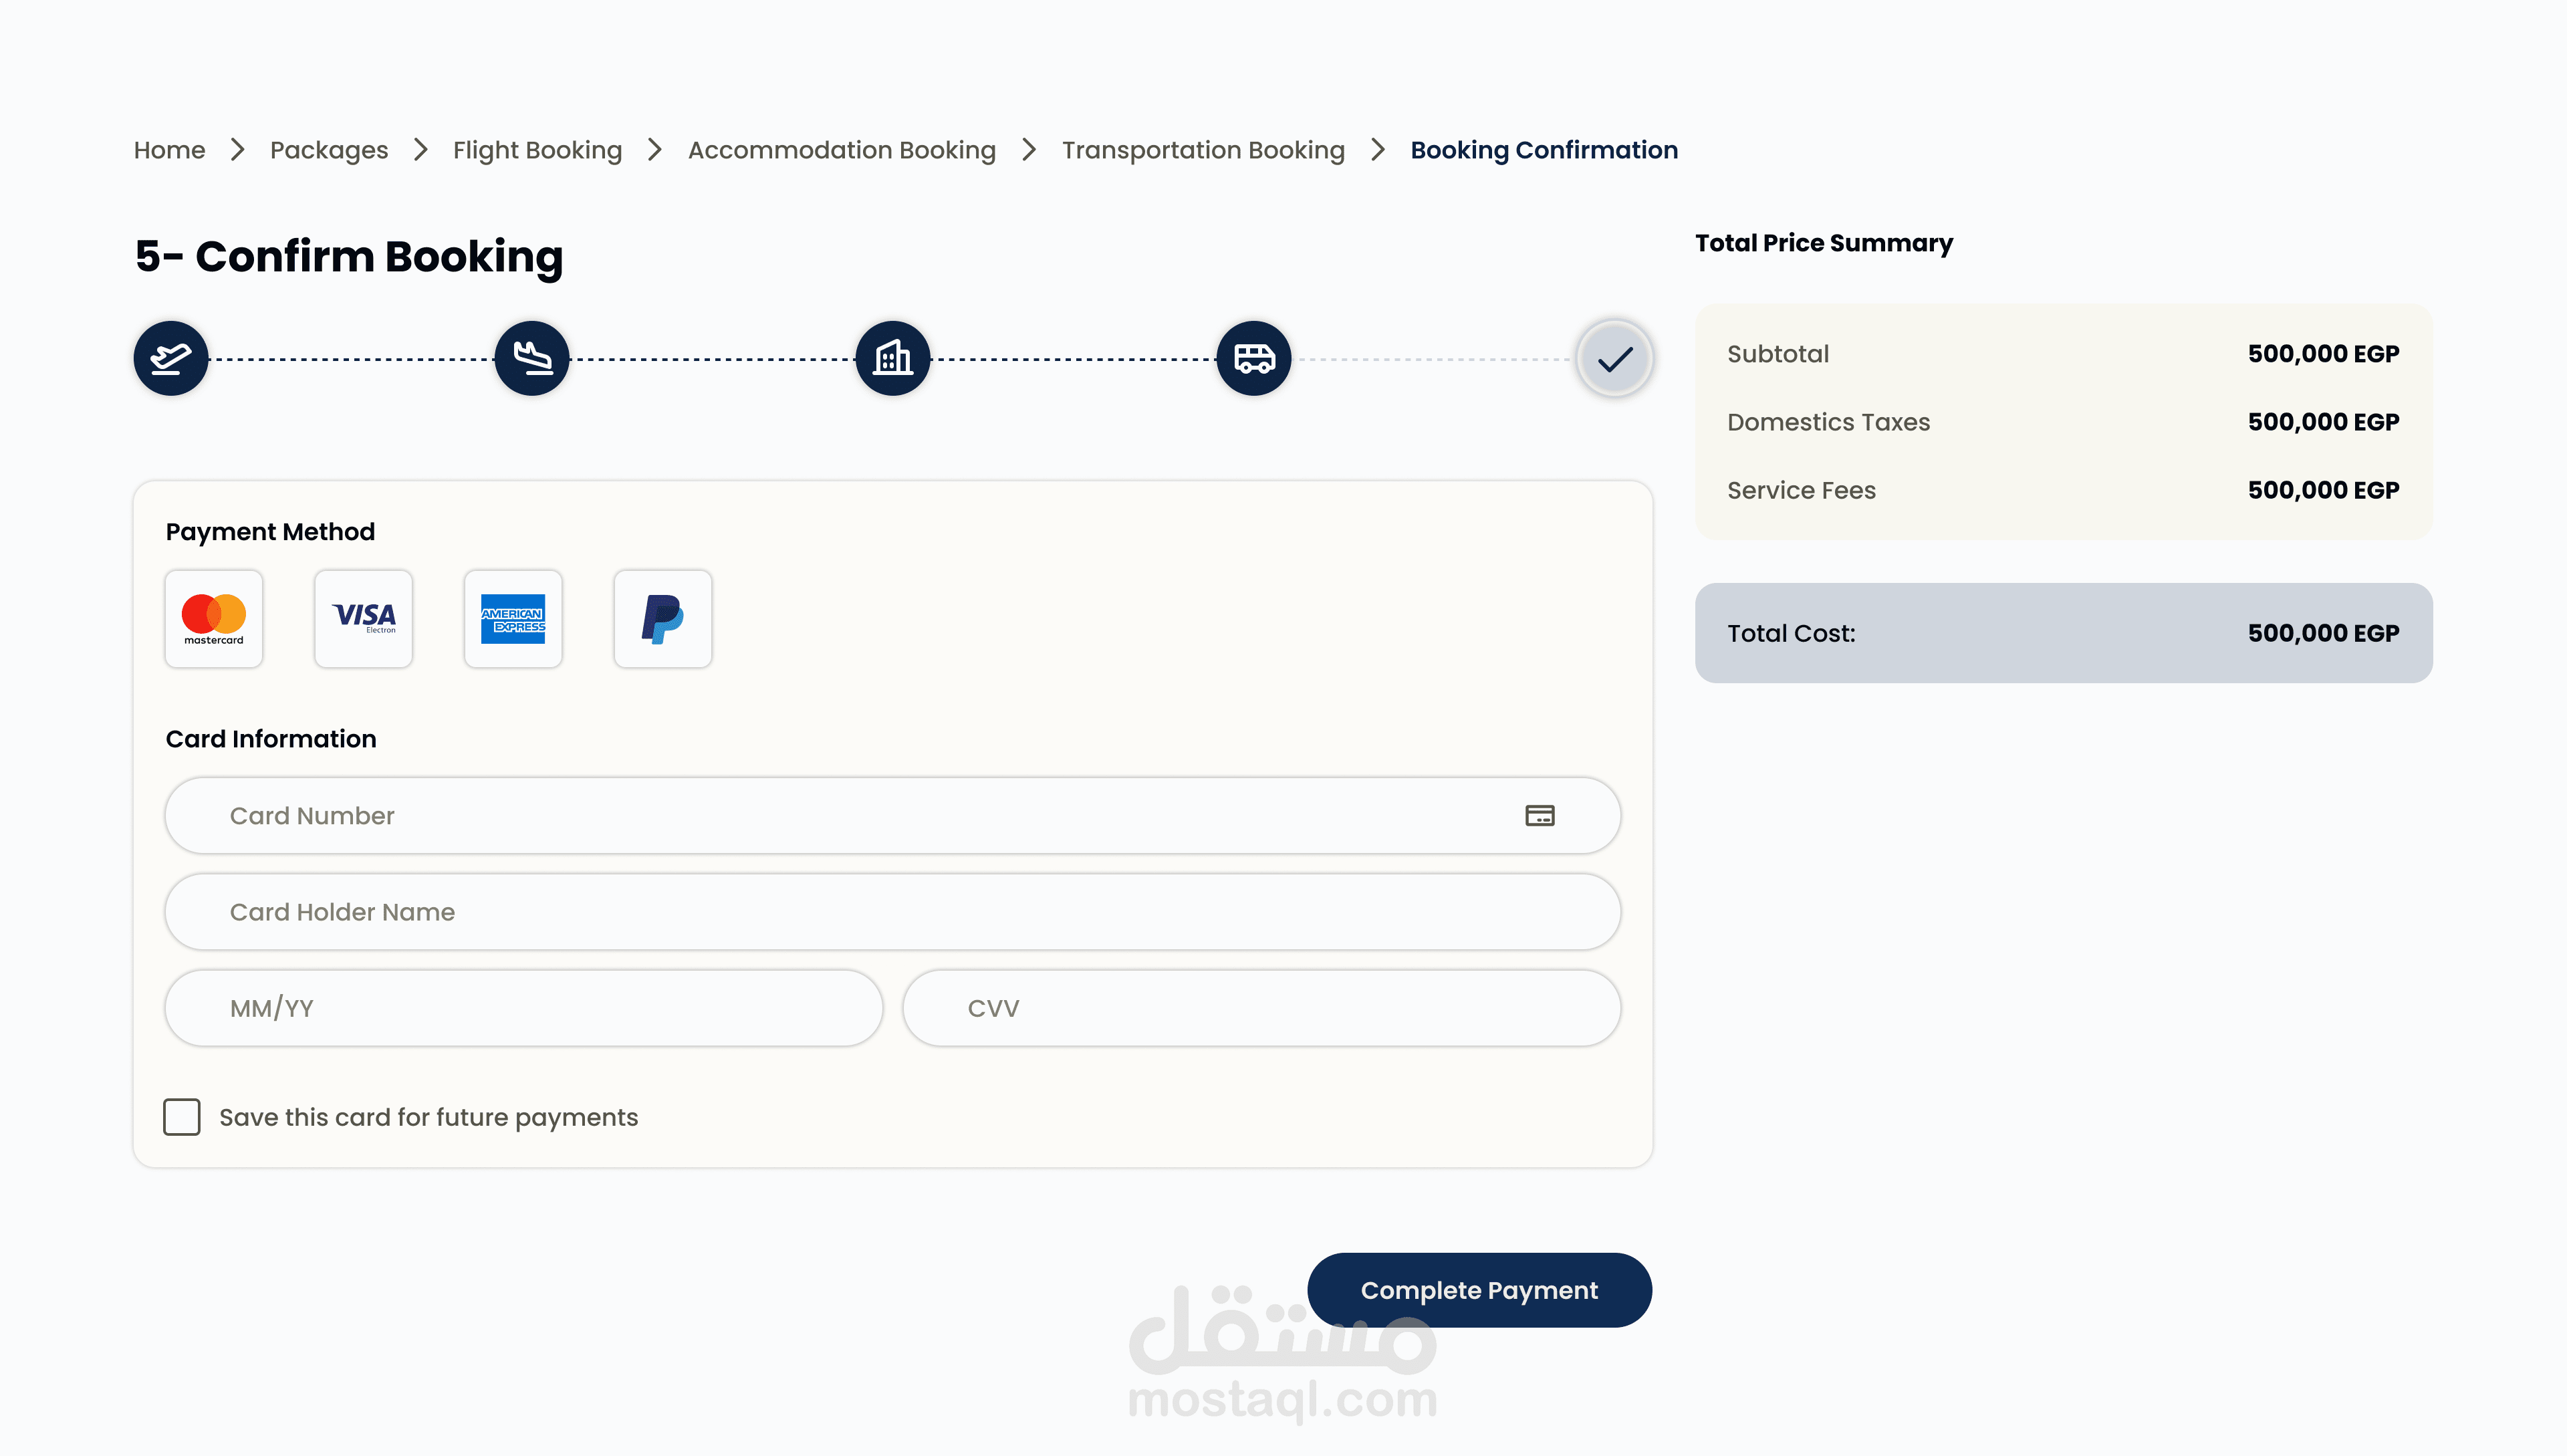Viewport: 2567px width, 1456px height.
Task: Focus the Card Holder Name field
Action: click(892, 912)
